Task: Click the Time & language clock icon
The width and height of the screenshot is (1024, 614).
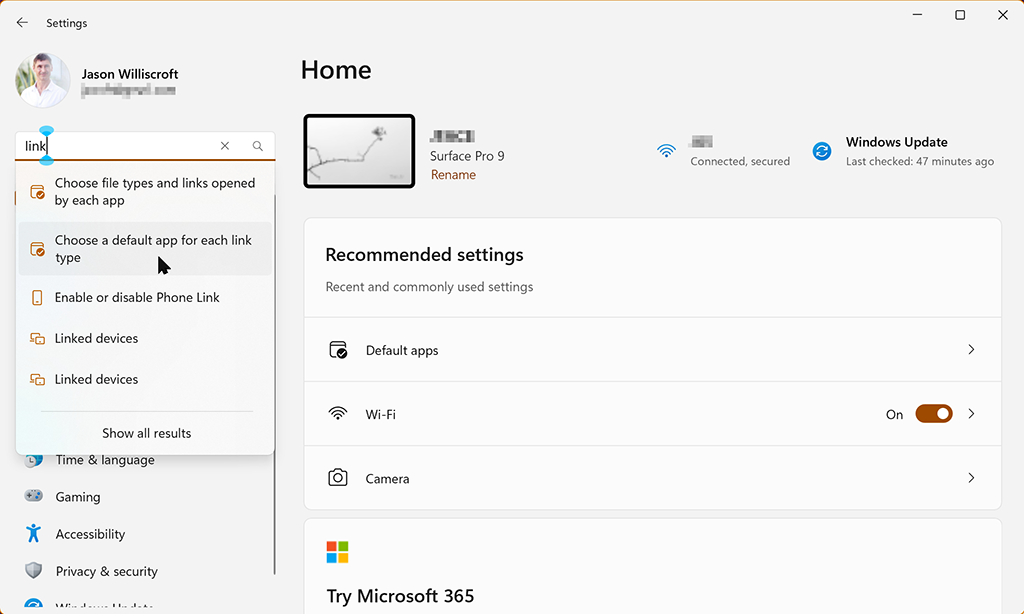Action: point(33,460)
